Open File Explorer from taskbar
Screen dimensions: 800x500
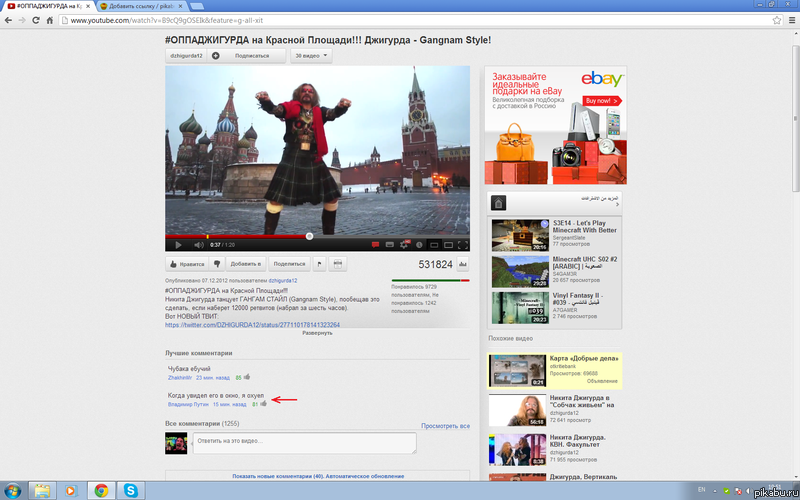click(x=42, y=491)
